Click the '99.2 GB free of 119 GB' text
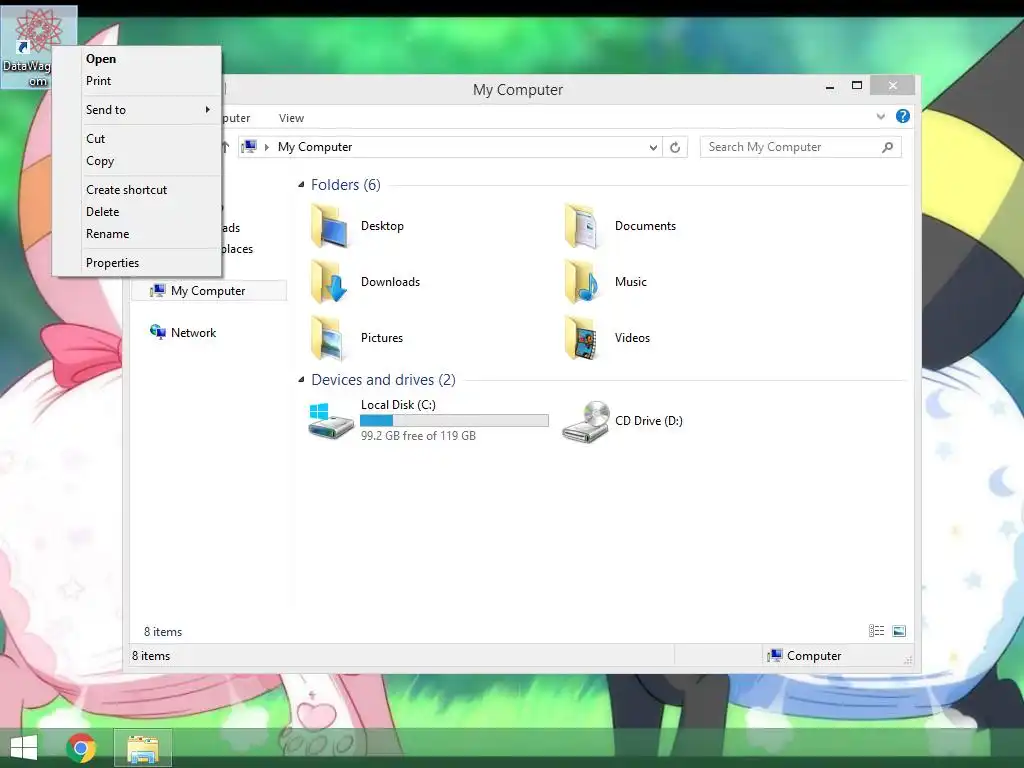The image size is (1024, 768). coord(418,436)
